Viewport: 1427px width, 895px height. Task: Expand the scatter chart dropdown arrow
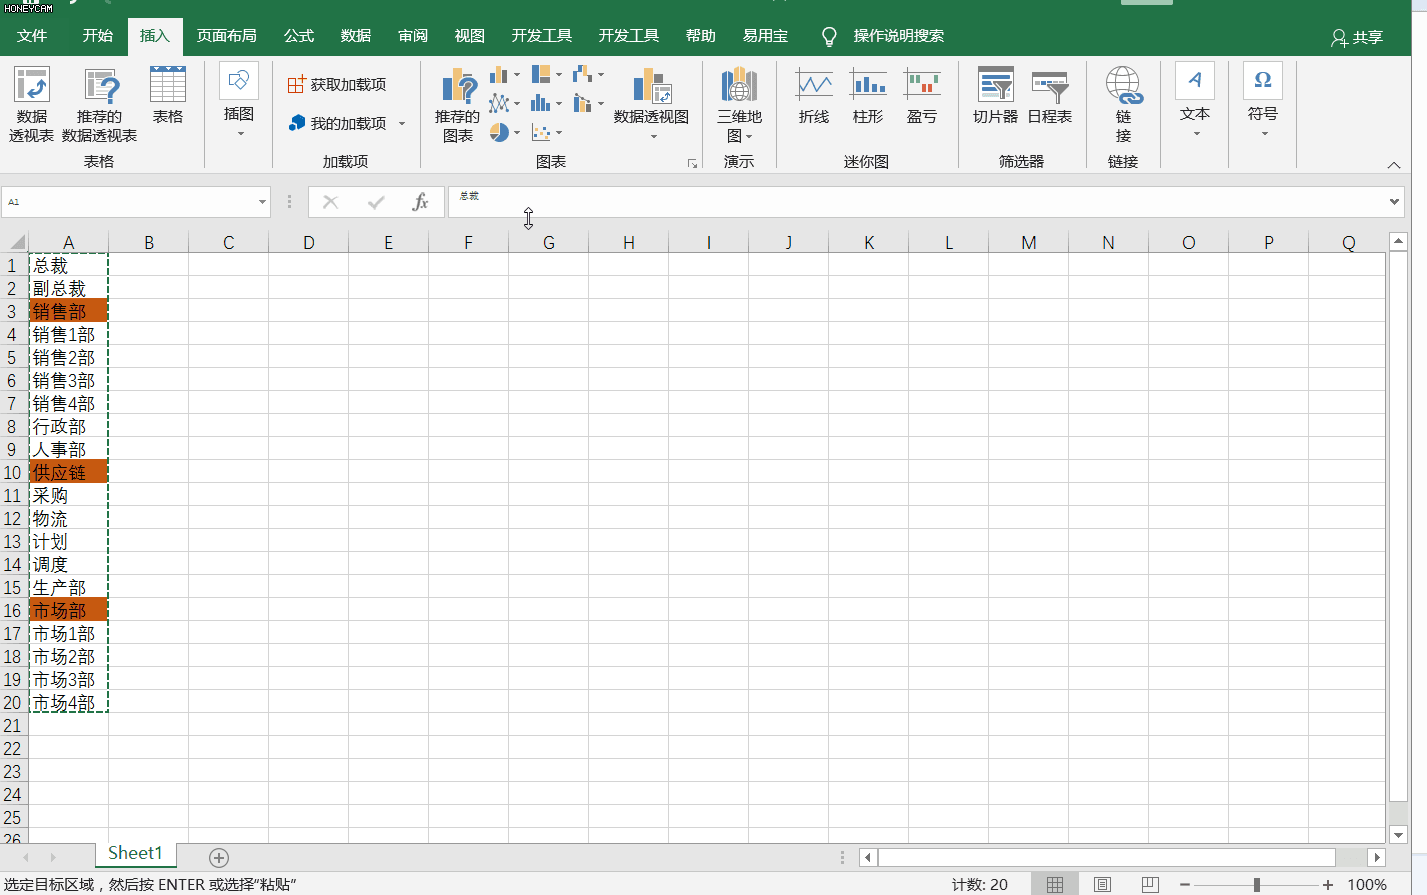(x=559, y=132)
